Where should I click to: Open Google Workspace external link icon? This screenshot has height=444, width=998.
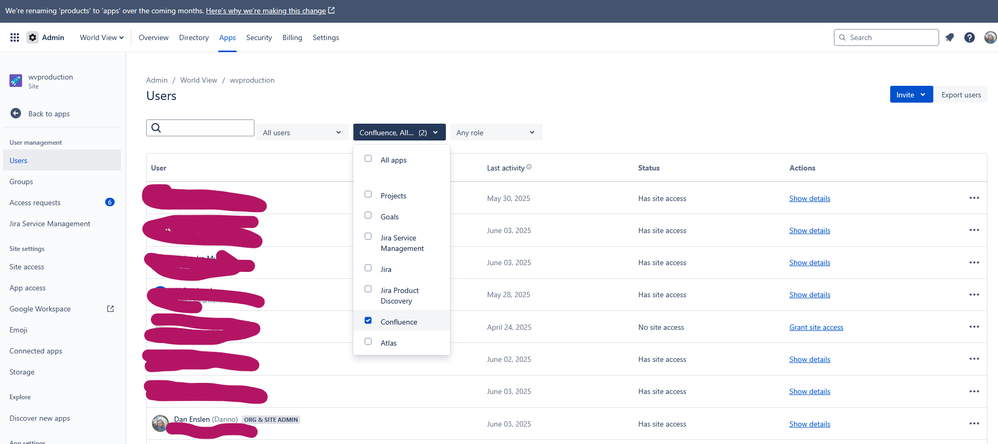[110, 309]
